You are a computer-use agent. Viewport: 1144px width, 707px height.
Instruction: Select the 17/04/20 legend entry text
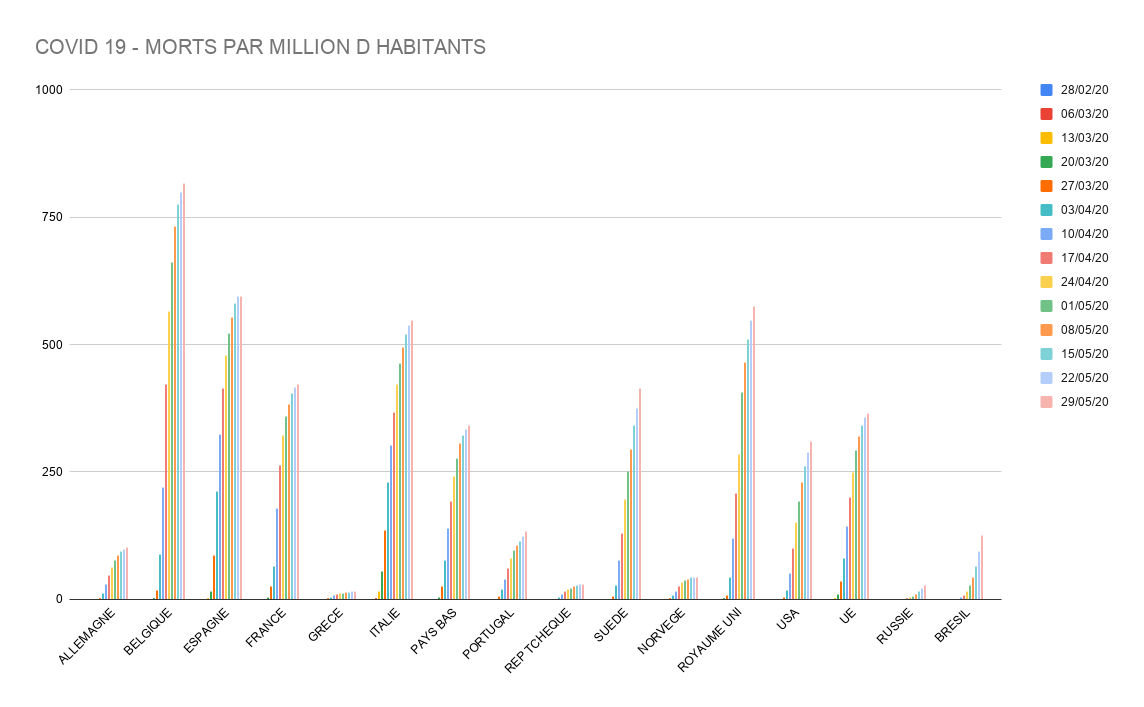point(1084,258)
